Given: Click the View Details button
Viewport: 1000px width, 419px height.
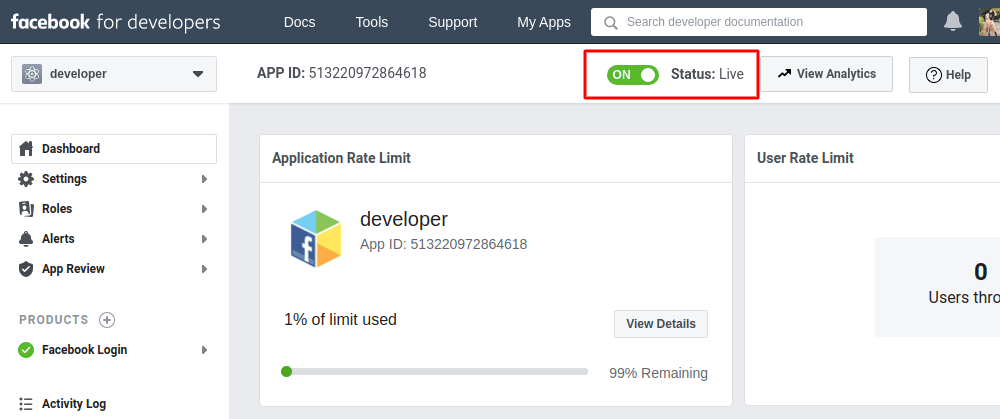Looking at the screenshot, I should (x=660, y=324).
